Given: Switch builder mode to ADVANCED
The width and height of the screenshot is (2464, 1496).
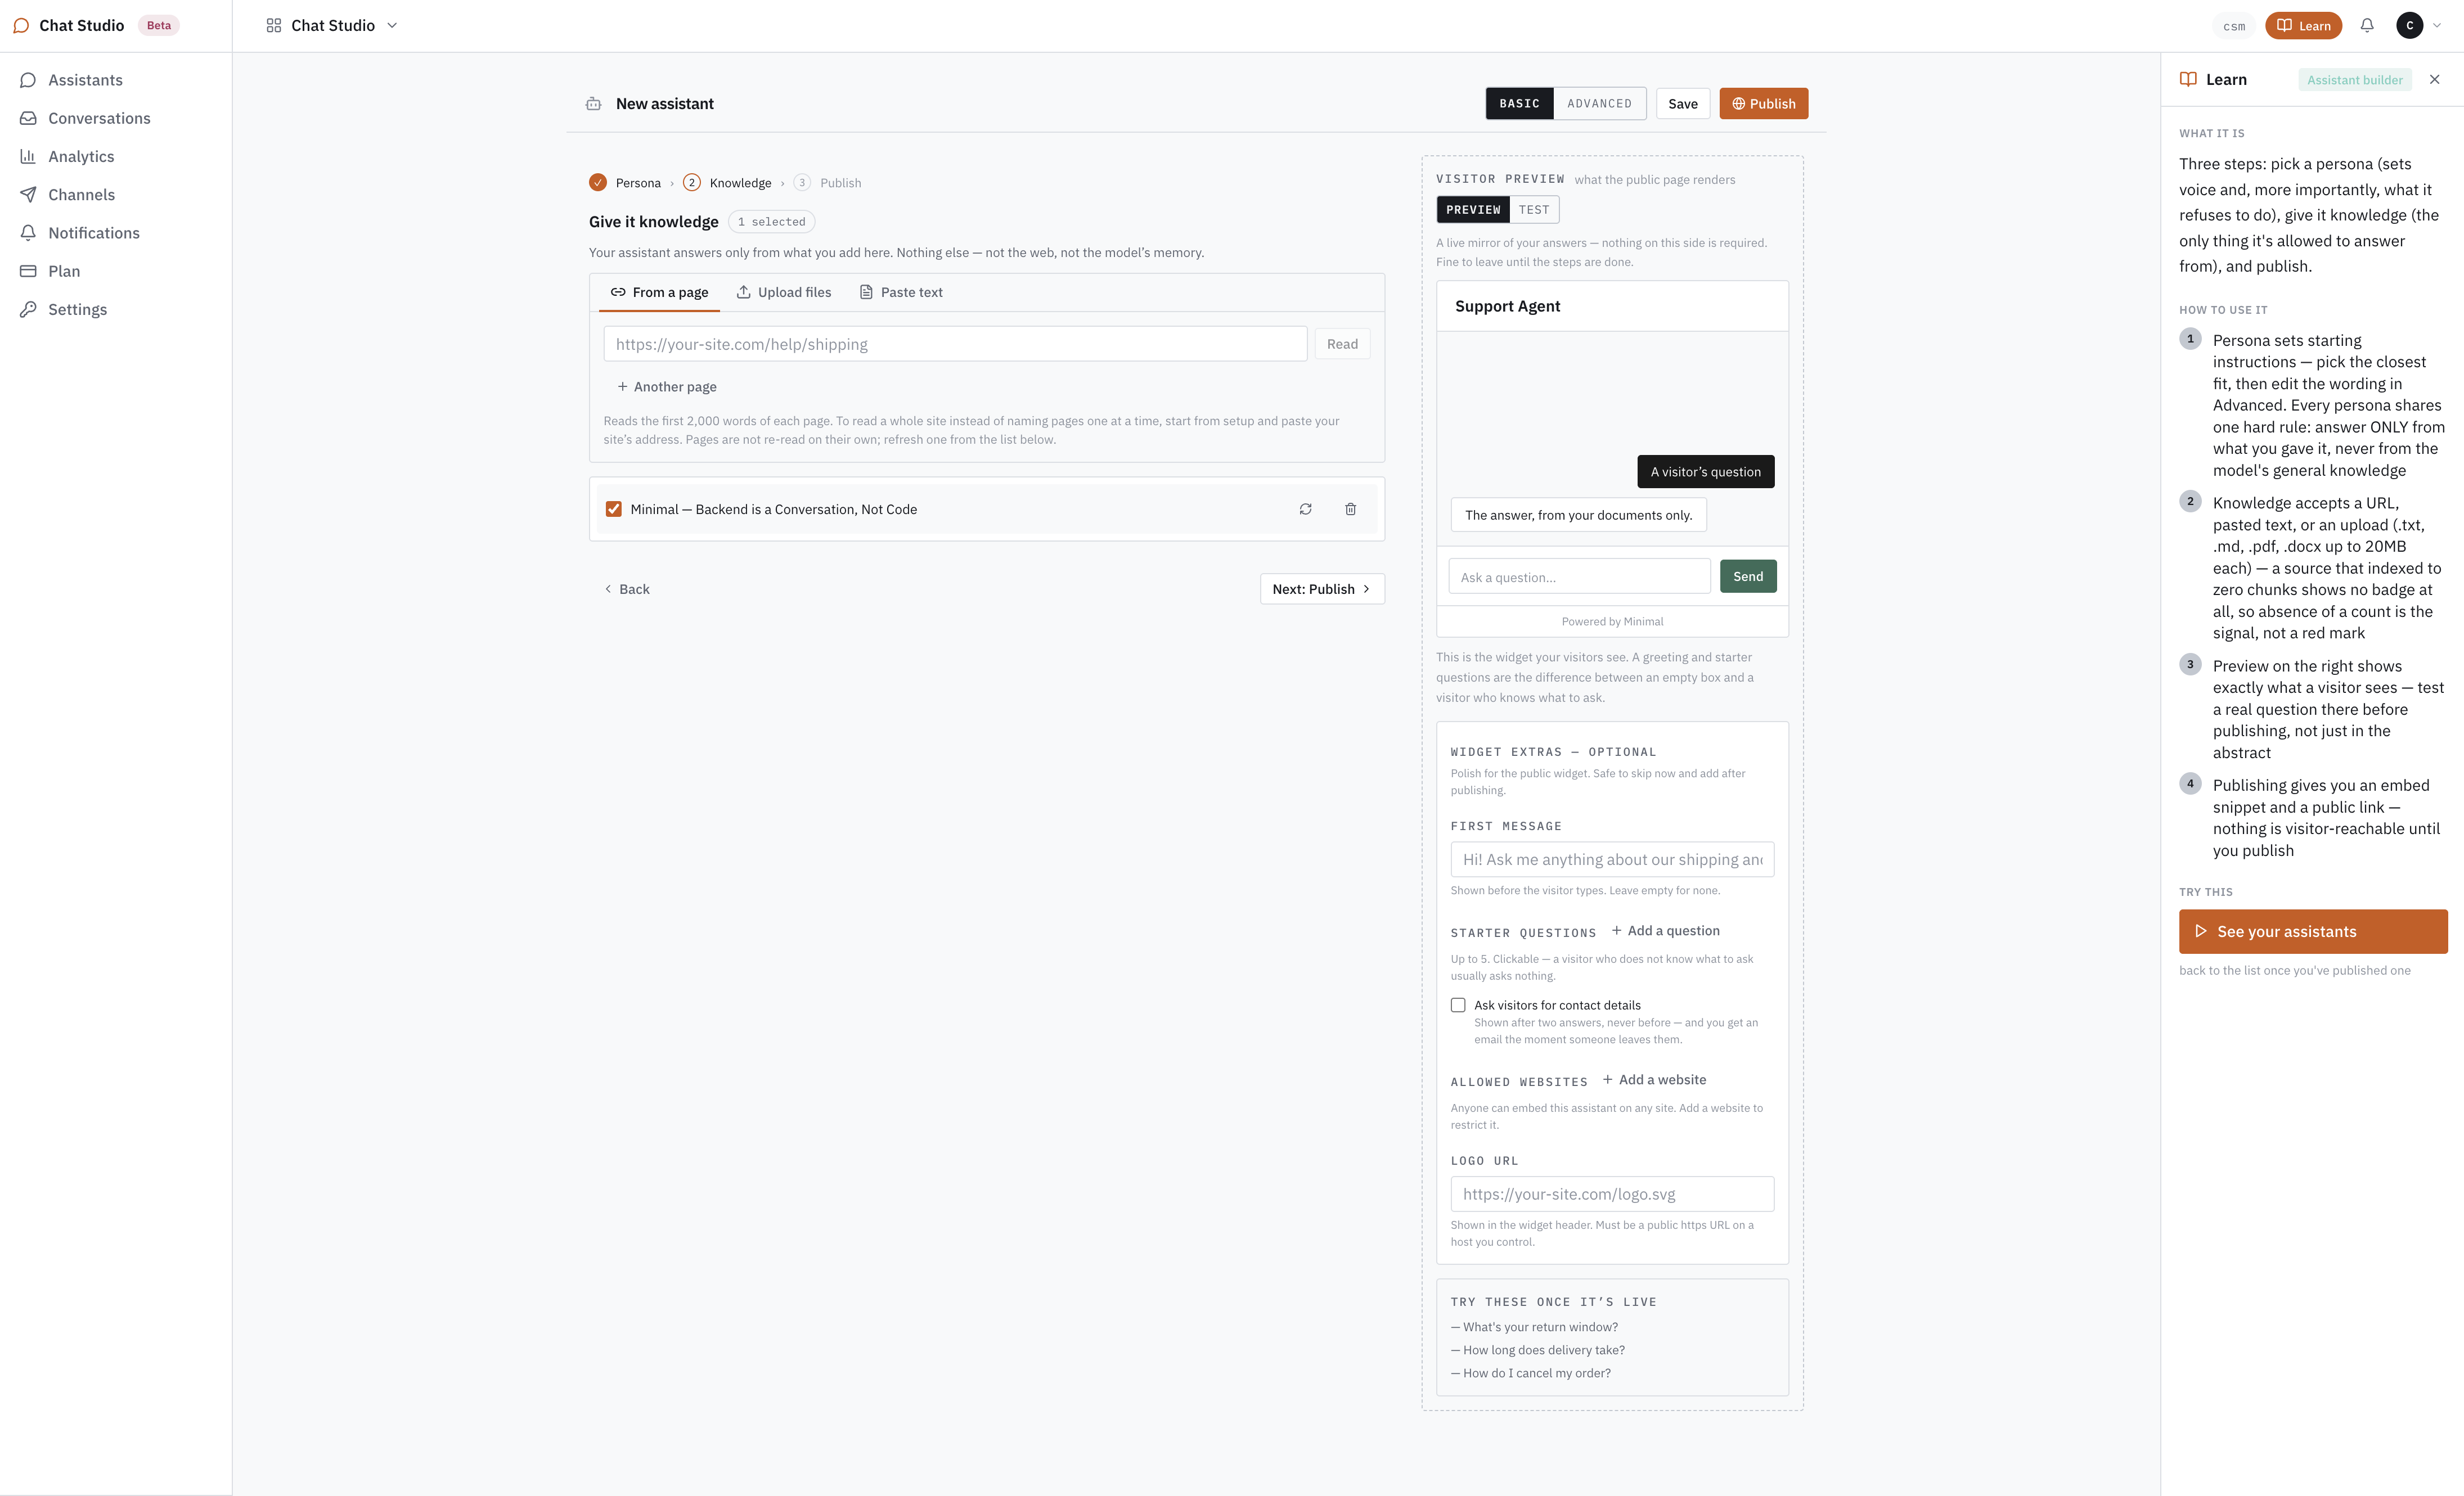Looking at the screenshot, I should click(1599, 104).
